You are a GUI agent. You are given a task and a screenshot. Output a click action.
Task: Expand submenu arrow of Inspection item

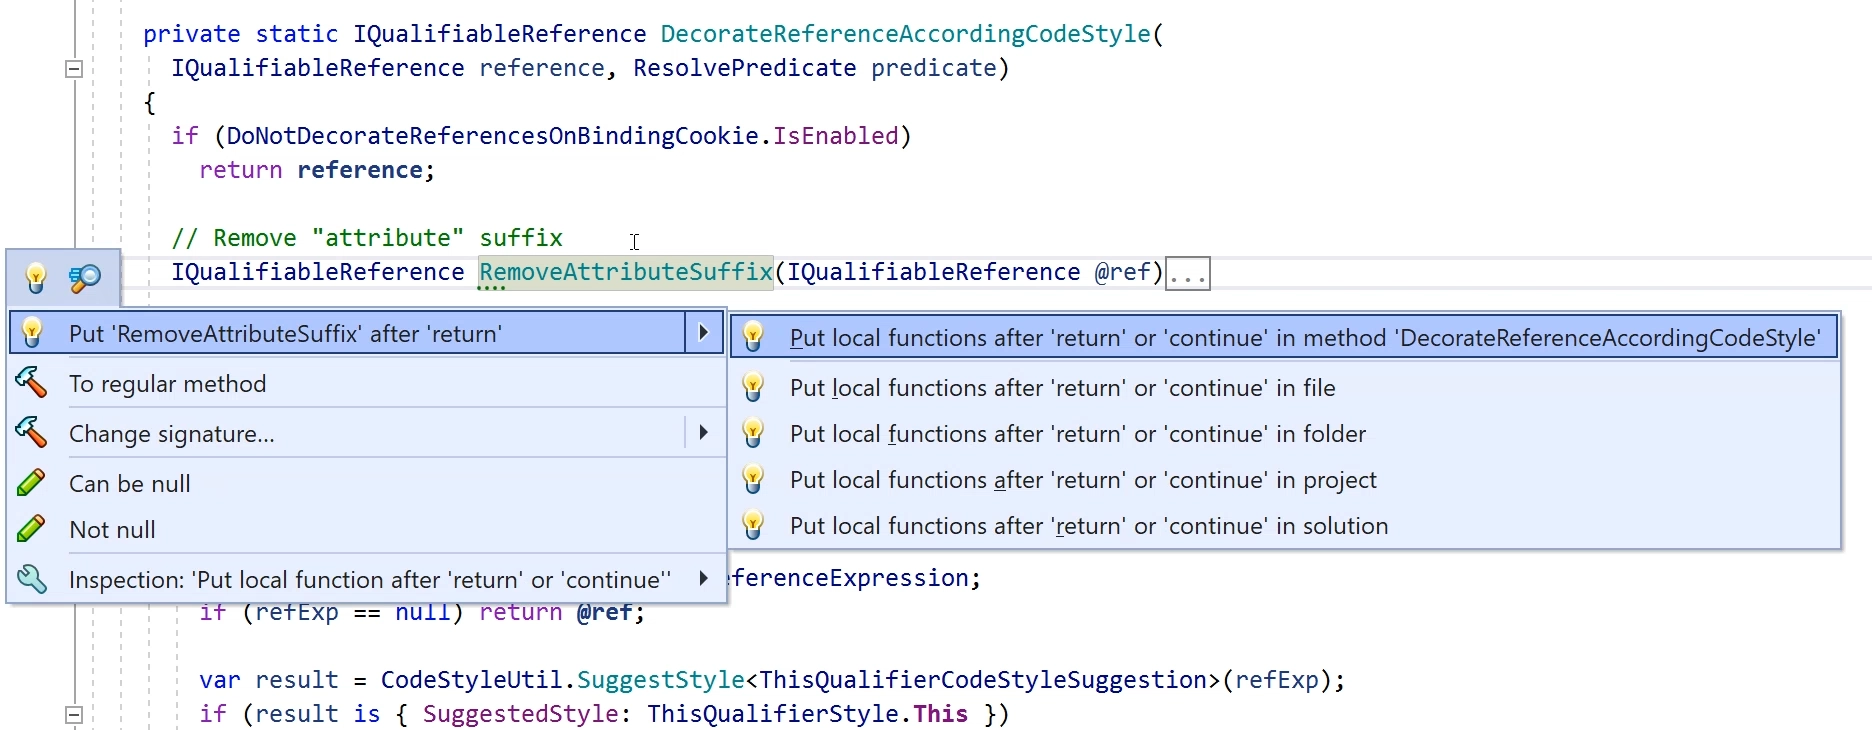(x=703, y=579)
